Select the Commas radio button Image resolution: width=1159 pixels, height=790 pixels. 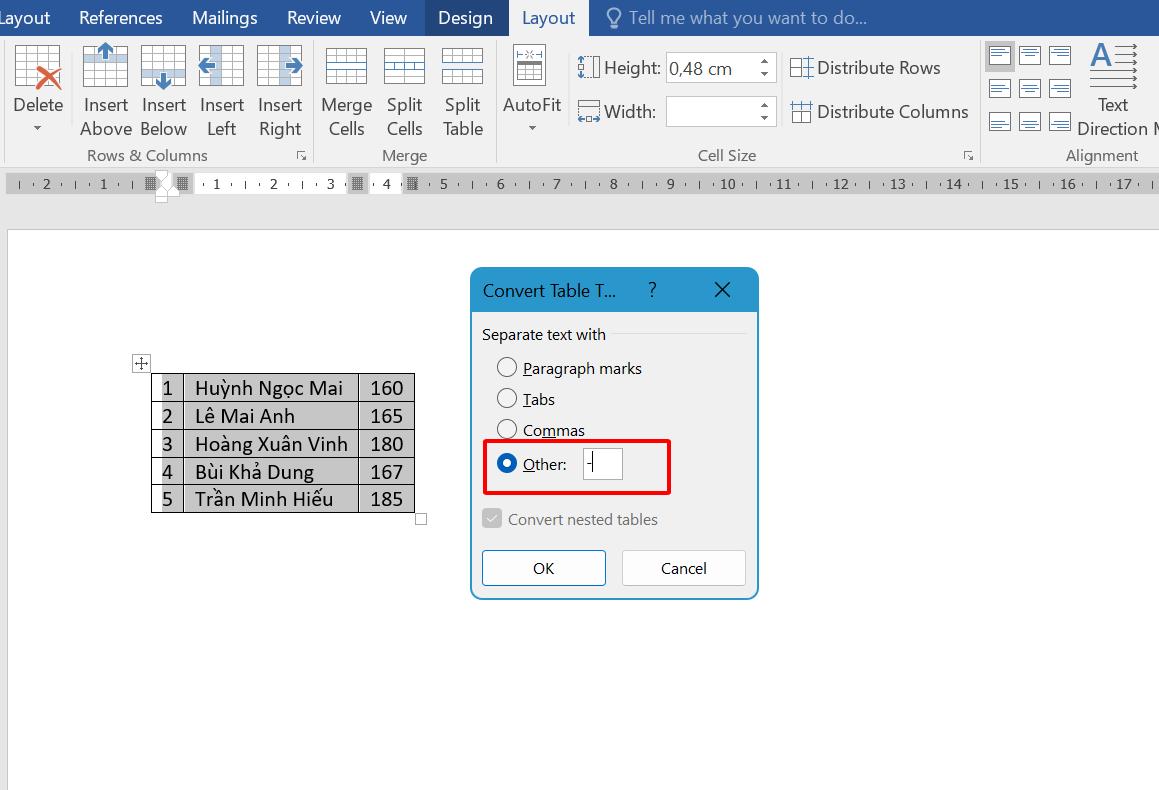tap(507, 429)
